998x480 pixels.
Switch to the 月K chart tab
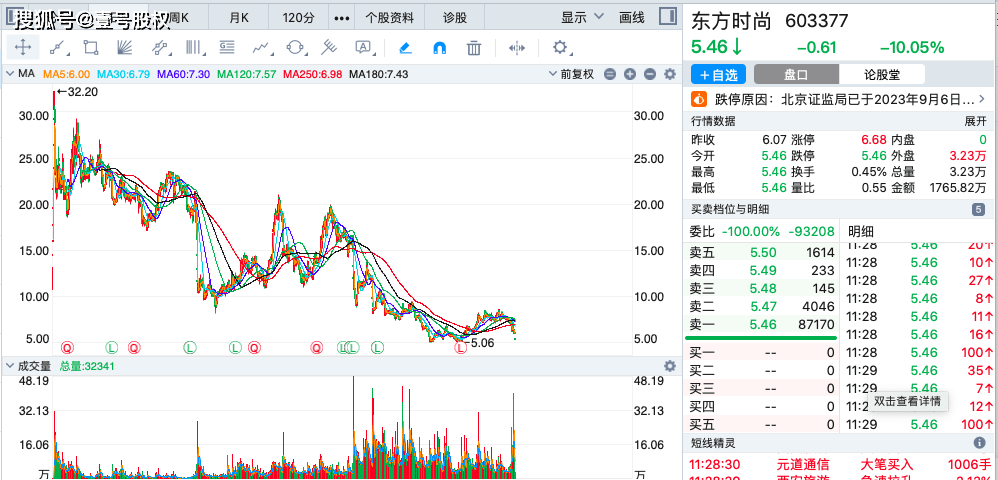click(x=239, y=17)
